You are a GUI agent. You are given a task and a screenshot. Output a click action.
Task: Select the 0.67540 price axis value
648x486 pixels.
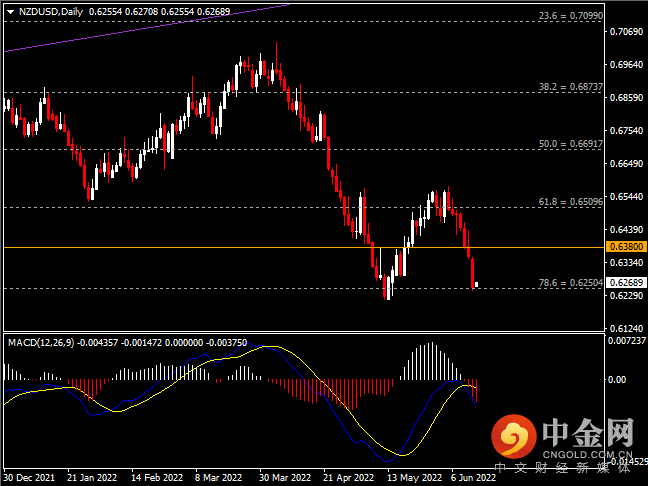point(627,131)
